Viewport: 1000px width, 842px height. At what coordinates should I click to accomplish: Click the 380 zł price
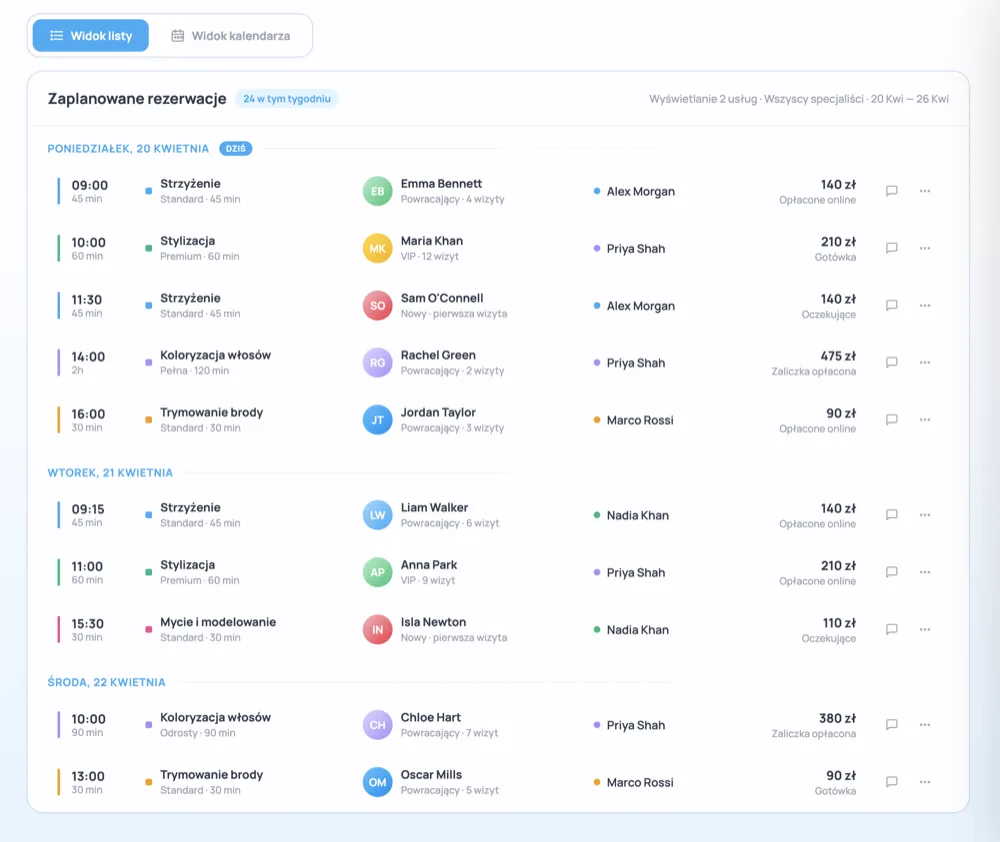pos(837,718)
